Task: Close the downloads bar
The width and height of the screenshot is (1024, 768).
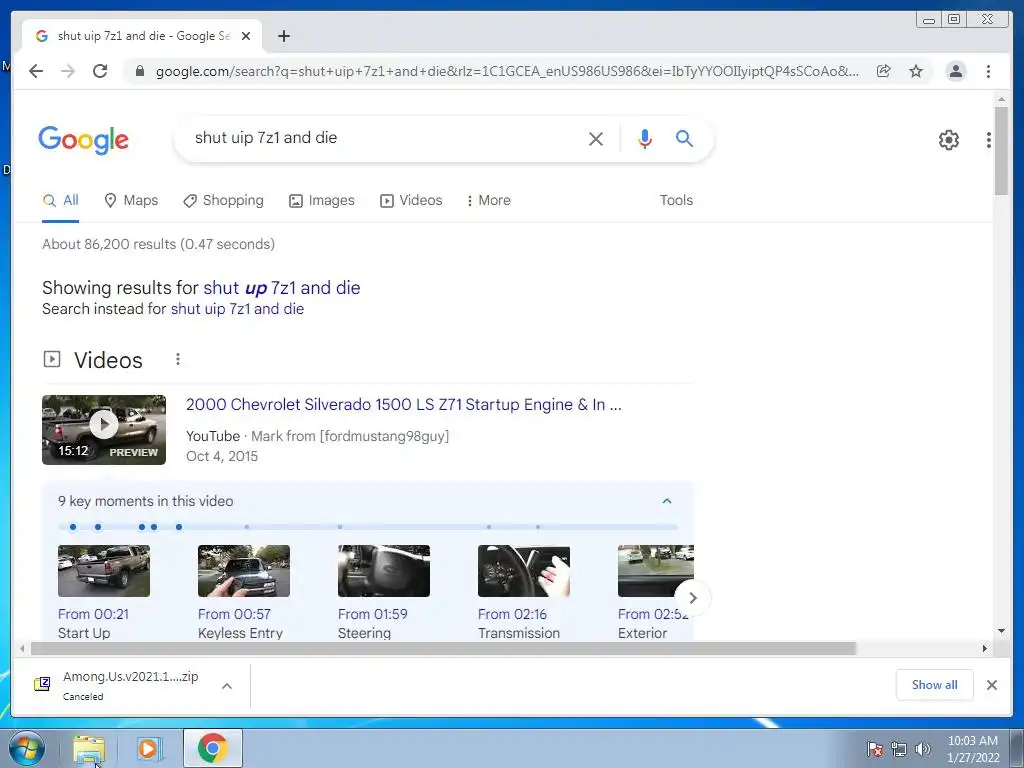Action: (991, 684)
